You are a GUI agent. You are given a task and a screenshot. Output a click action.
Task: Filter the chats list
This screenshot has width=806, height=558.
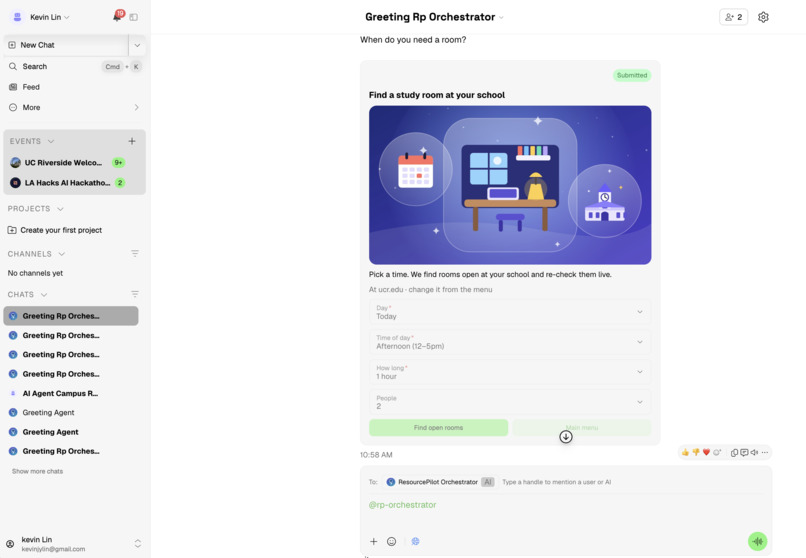pos(135,294)
